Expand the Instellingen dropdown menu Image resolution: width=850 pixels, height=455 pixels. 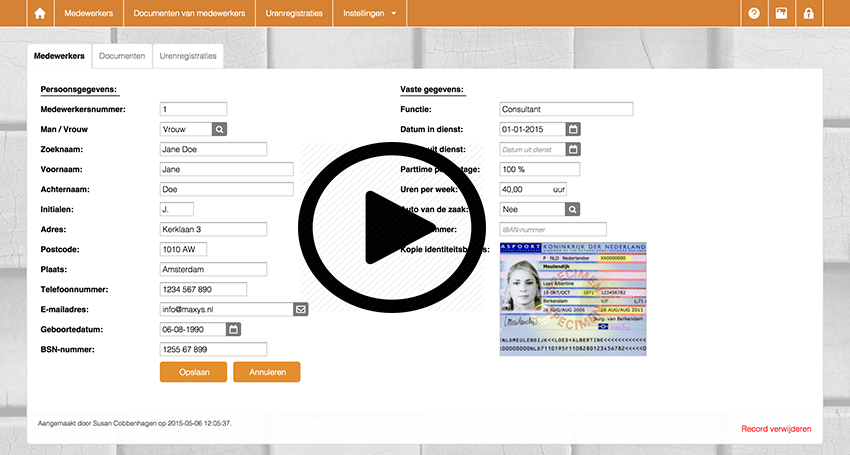[x=370, y=13]
